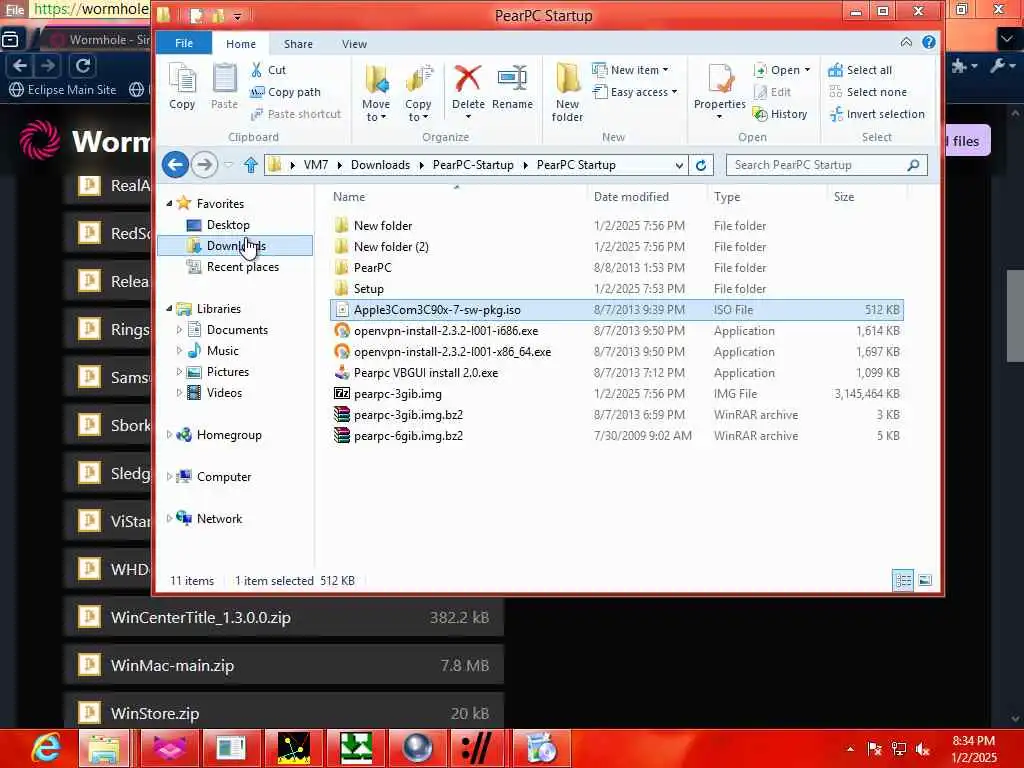Open the New item dropdown
The image size is (1024, 768).
630,70
